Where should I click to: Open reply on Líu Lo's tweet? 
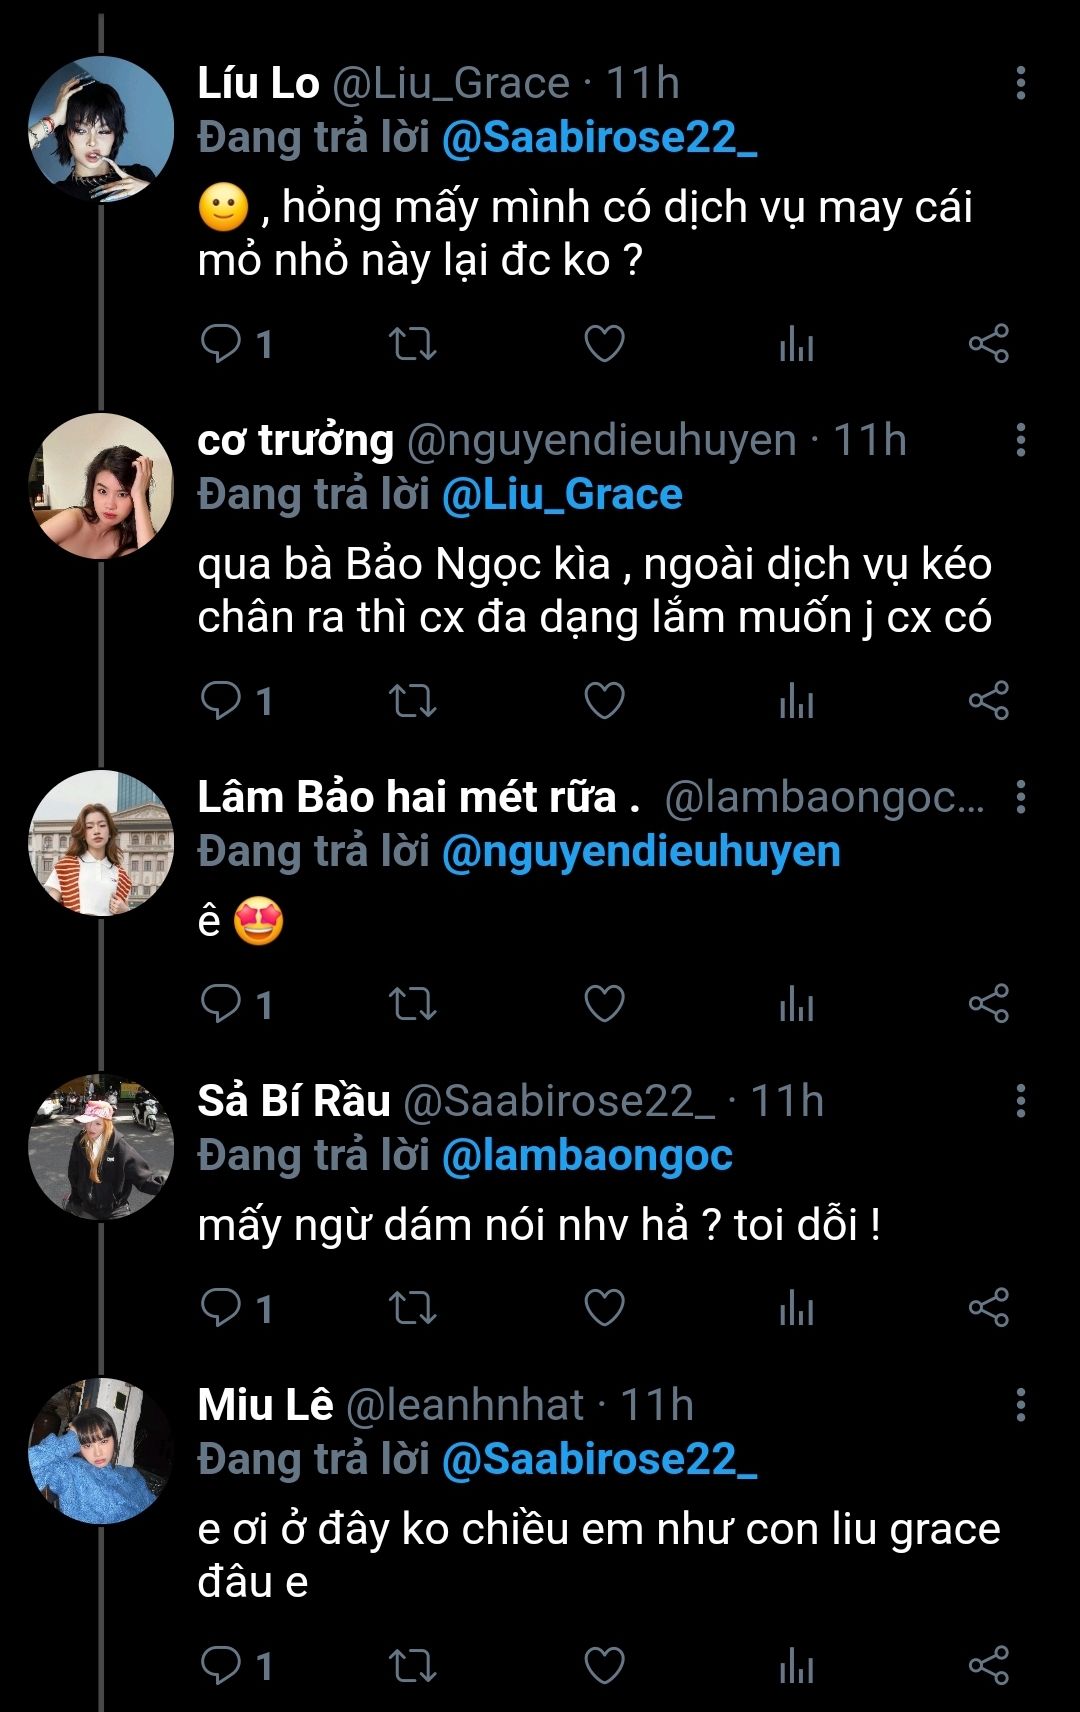222,344
